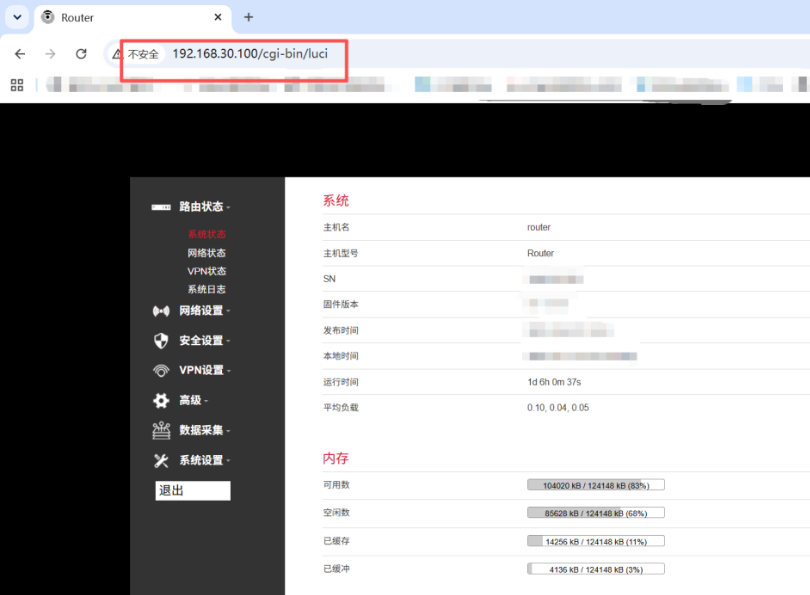This screenshot has height=595, width=810.
Task: Open the tab search dropdown chevron
Action: click(x=17, y=17)
